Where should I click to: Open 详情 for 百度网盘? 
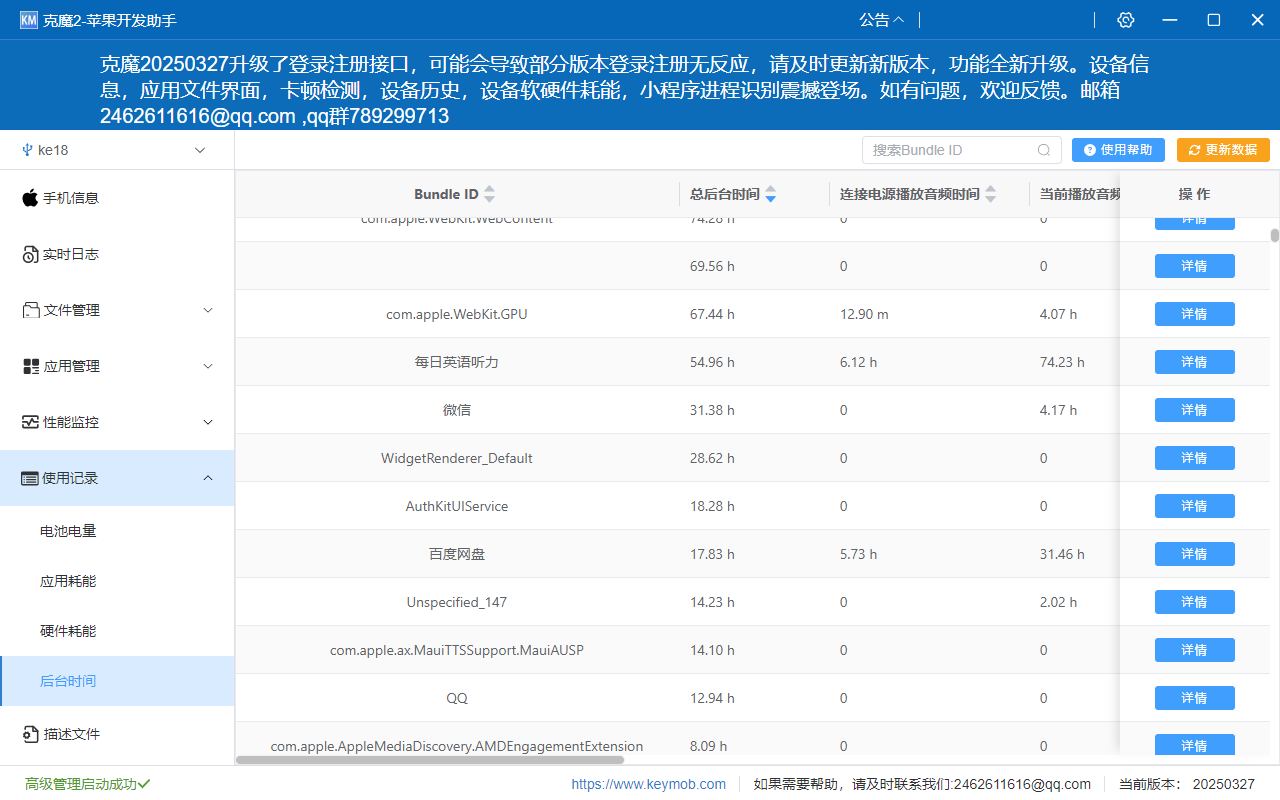(1194, 554)
